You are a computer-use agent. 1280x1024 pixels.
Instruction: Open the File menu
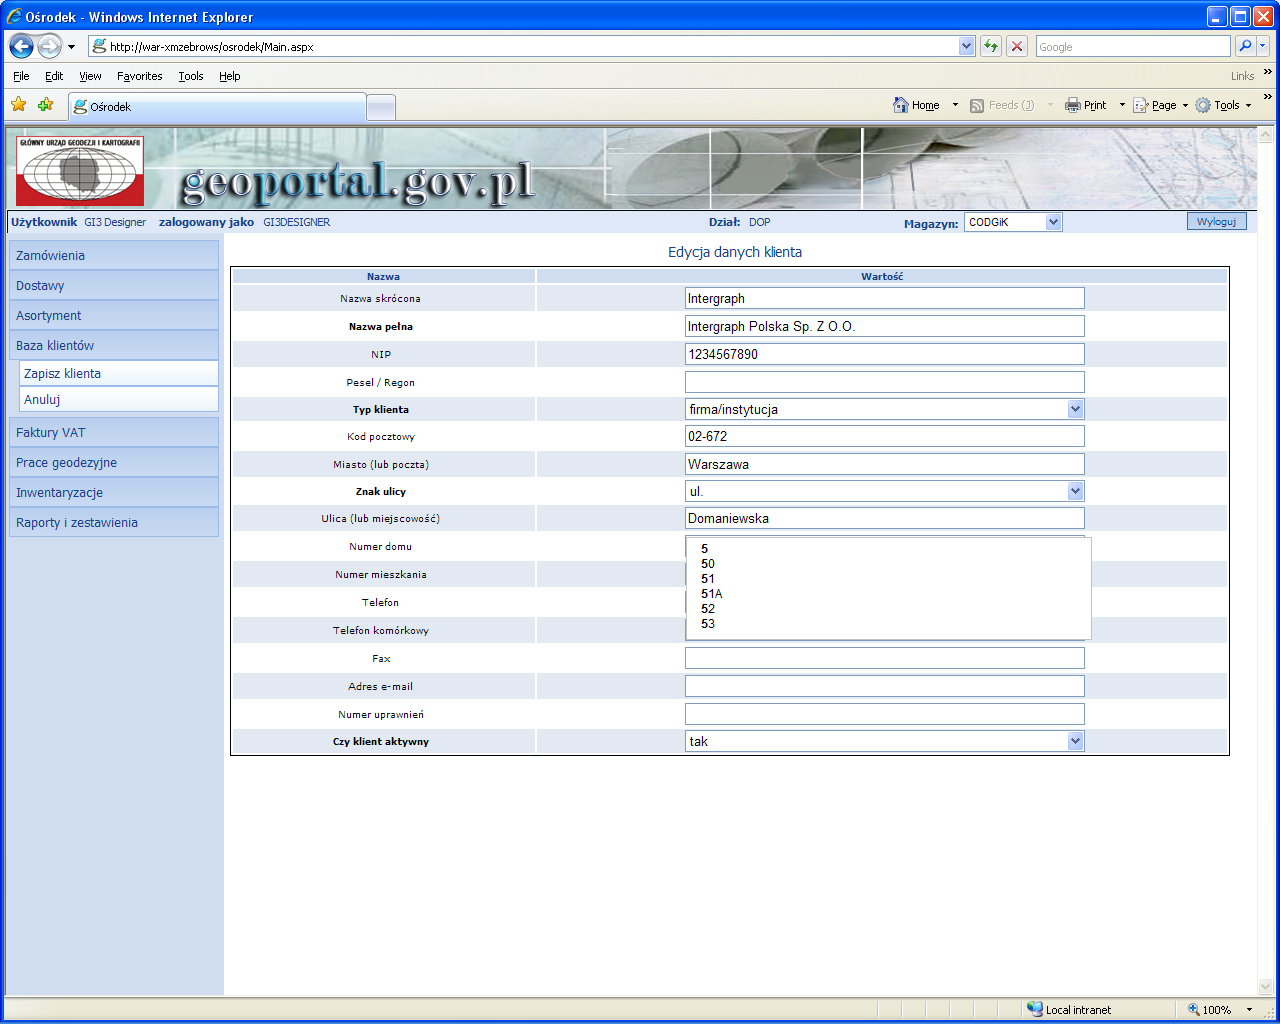tap(21, 76)
